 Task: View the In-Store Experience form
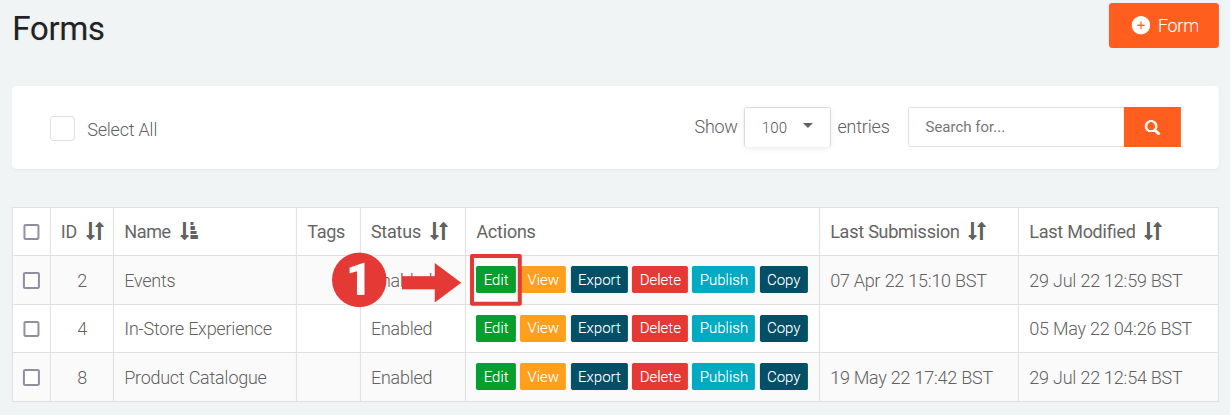coord(543,328)
